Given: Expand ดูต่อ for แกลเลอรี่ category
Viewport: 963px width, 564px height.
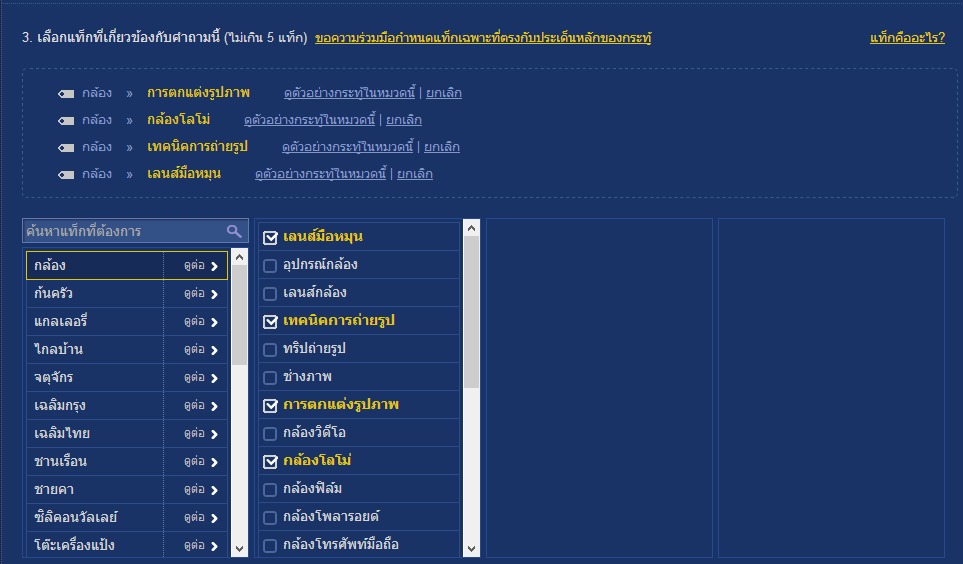Looking at the screenshot, I should pos(201,321).
